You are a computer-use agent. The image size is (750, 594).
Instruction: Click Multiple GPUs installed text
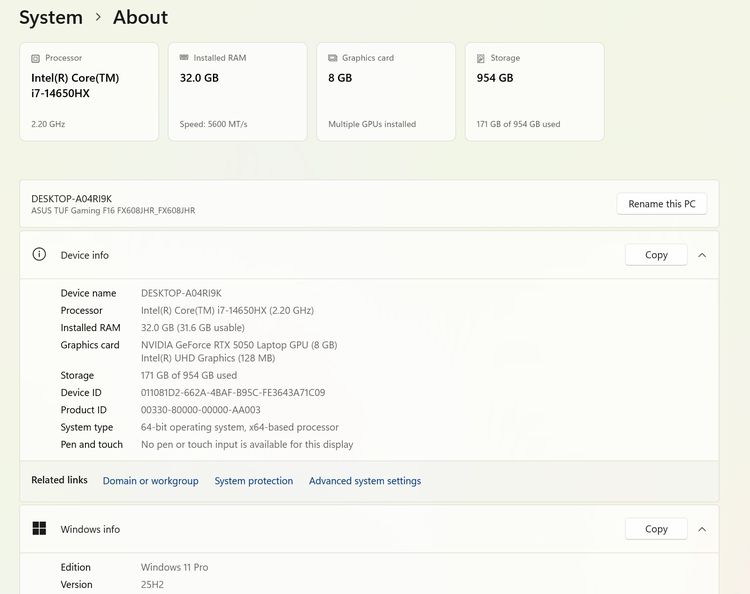(372, 124)
